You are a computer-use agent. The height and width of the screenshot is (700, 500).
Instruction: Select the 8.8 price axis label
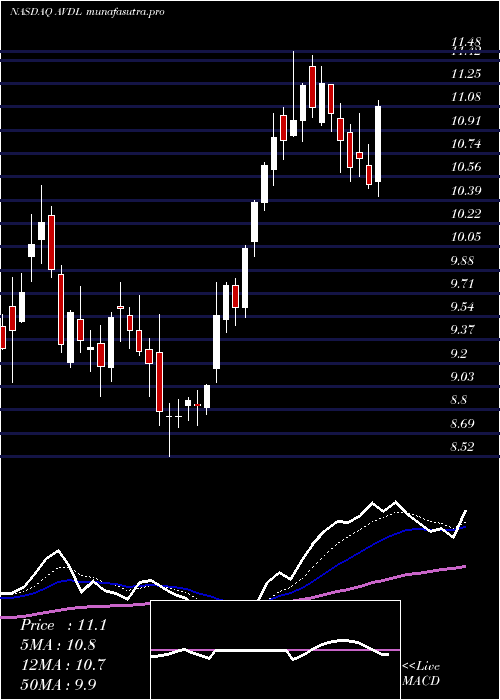[460, 400]
